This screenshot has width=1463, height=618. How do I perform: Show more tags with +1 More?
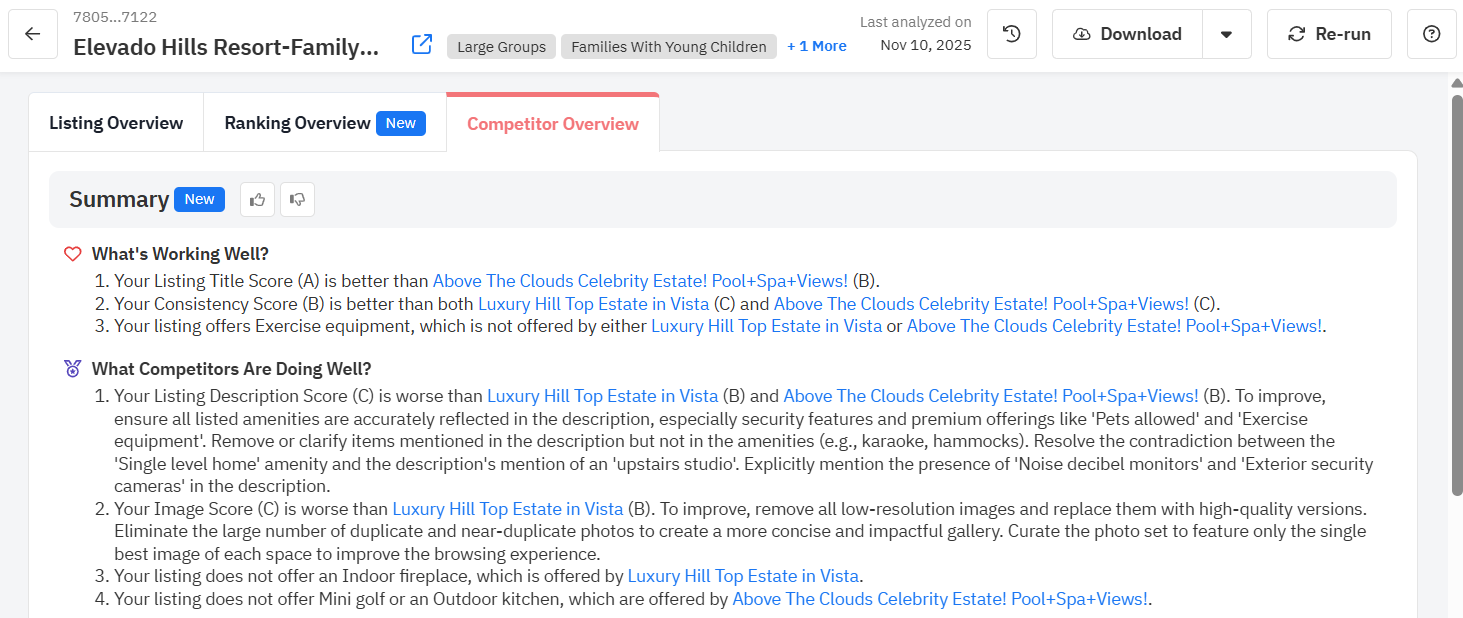point(816,46)
